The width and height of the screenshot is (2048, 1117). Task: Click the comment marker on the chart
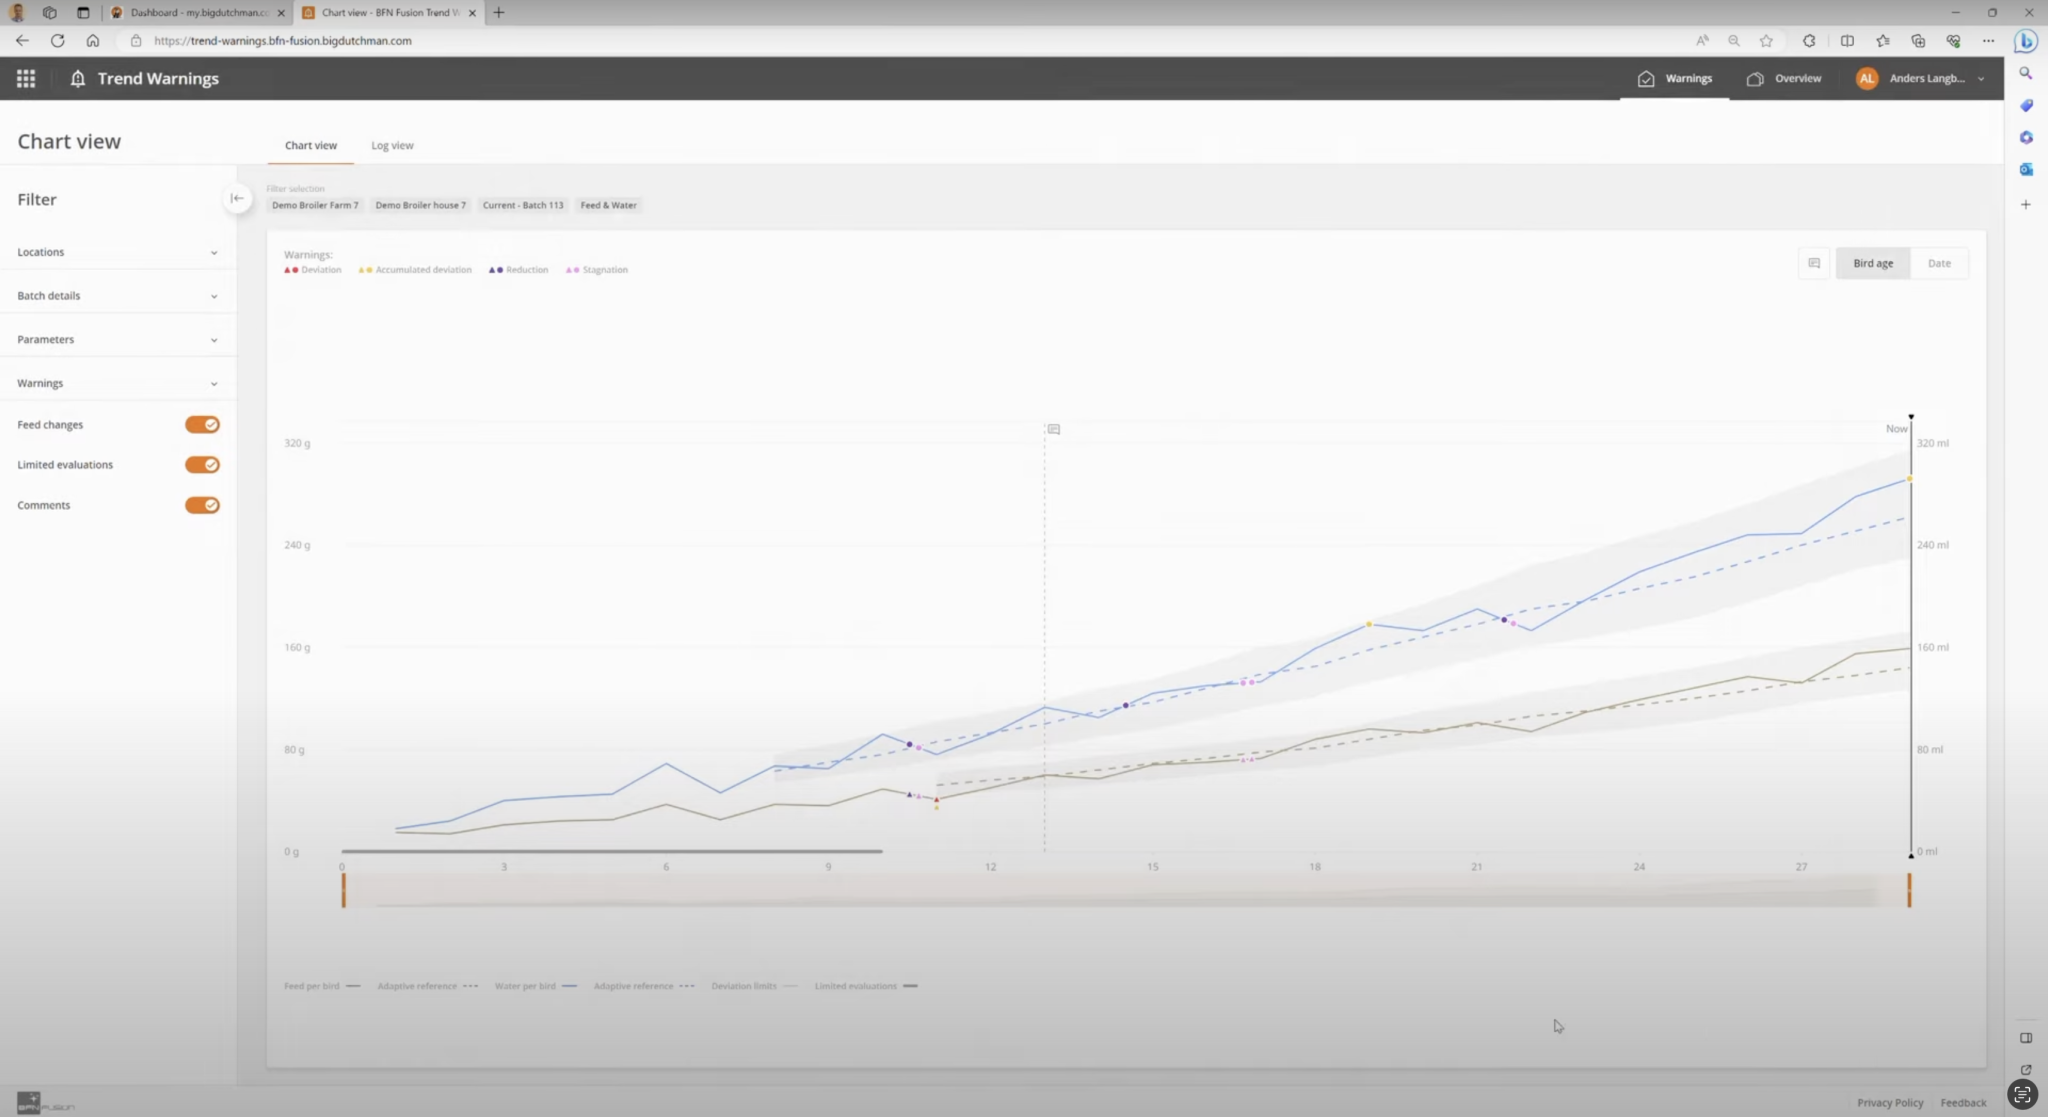coord(1053,429)
